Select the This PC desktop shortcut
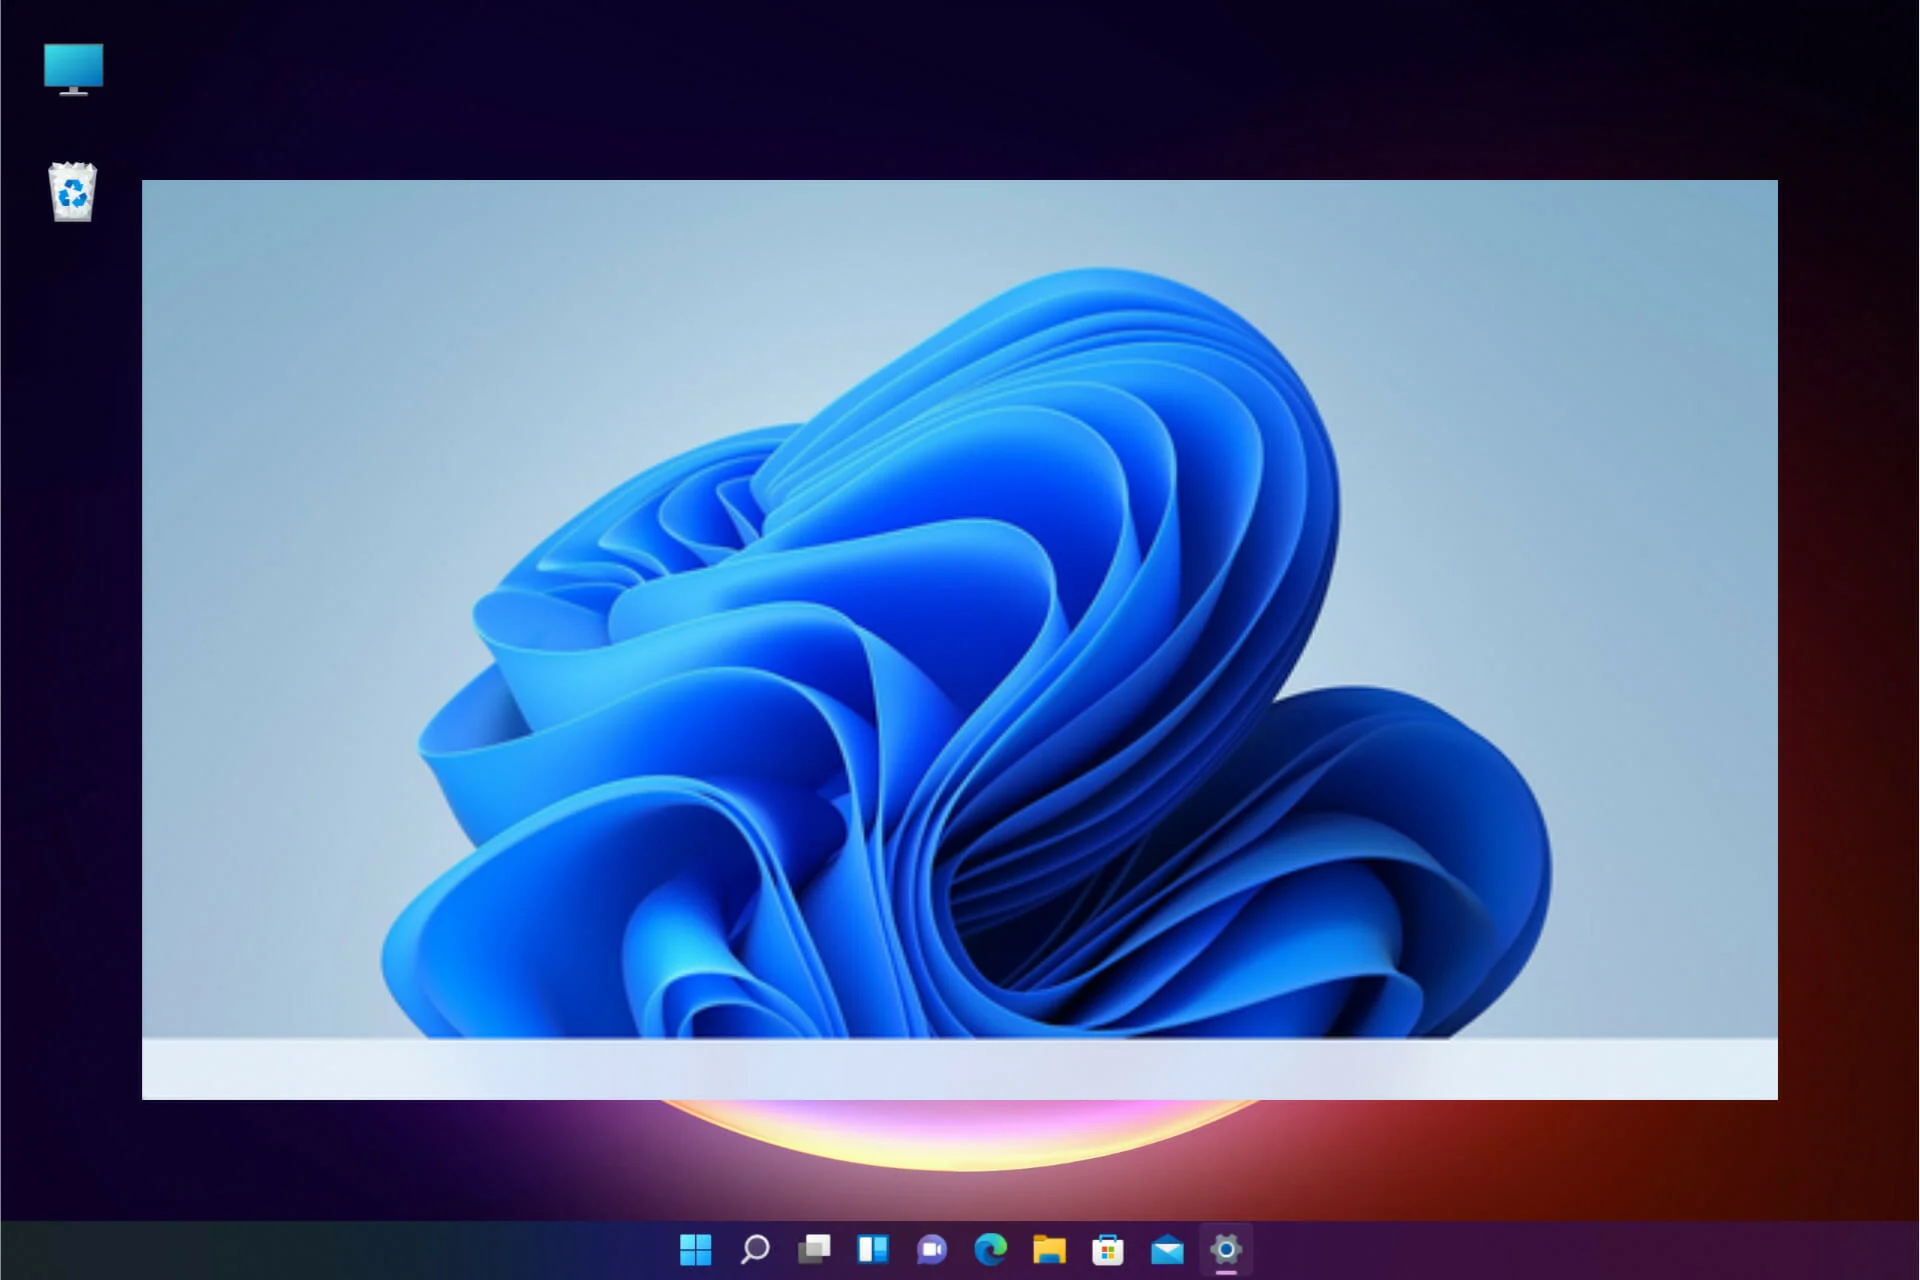The height and width of the screenshot is (1280, 1920). [73, 68]
